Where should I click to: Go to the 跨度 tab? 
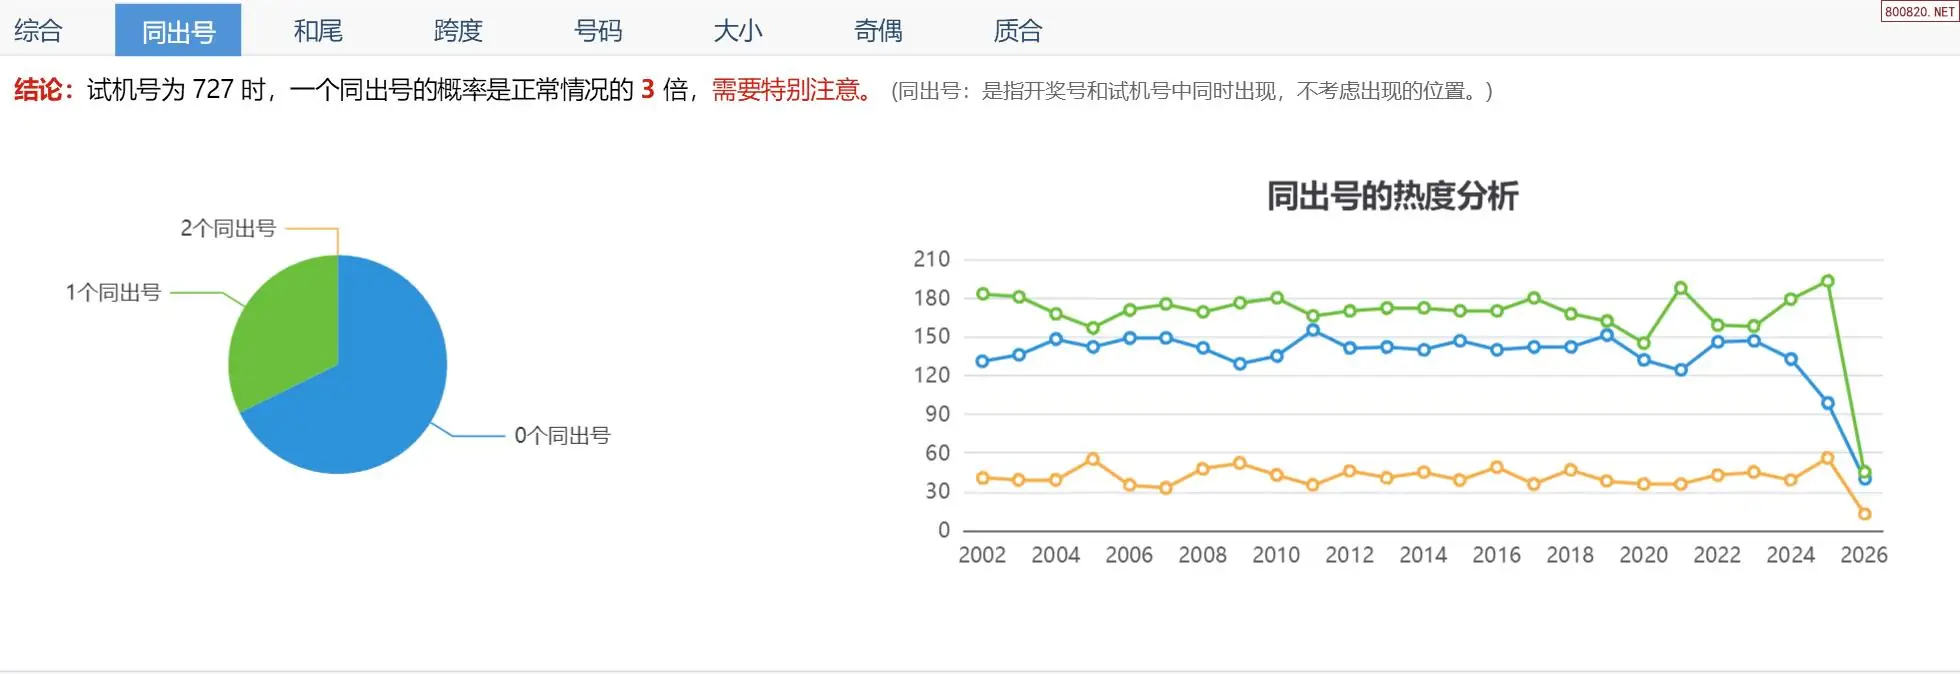click(x=458, y=30)
